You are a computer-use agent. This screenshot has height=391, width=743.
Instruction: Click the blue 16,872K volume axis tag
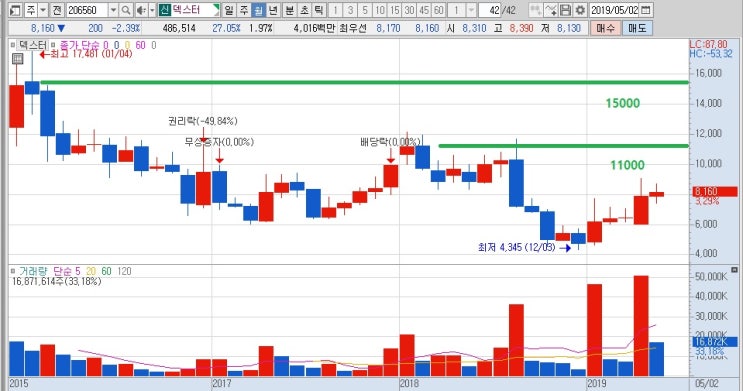pyautogui.click(x=715, y=342)
